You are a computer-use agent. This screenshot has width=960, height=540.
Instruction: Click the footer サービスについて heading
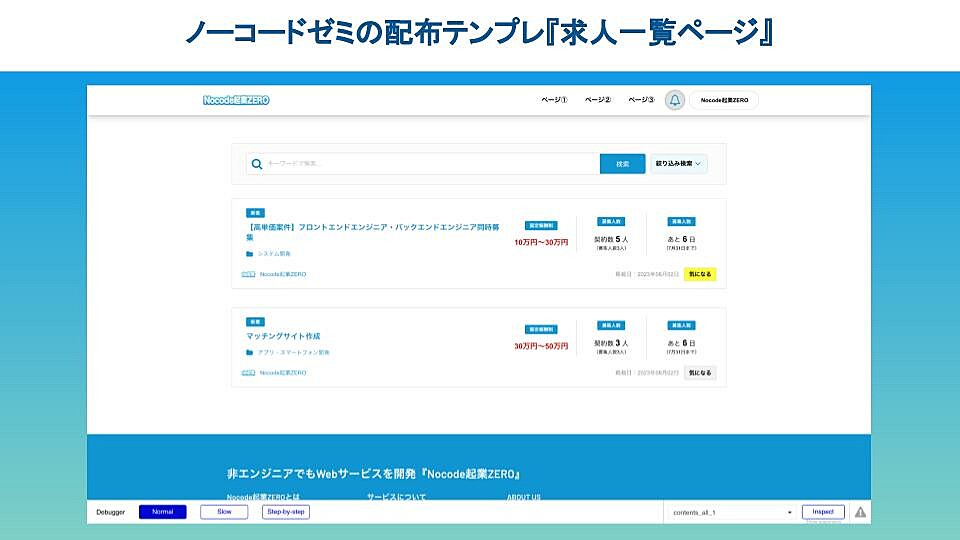[396, 497]
